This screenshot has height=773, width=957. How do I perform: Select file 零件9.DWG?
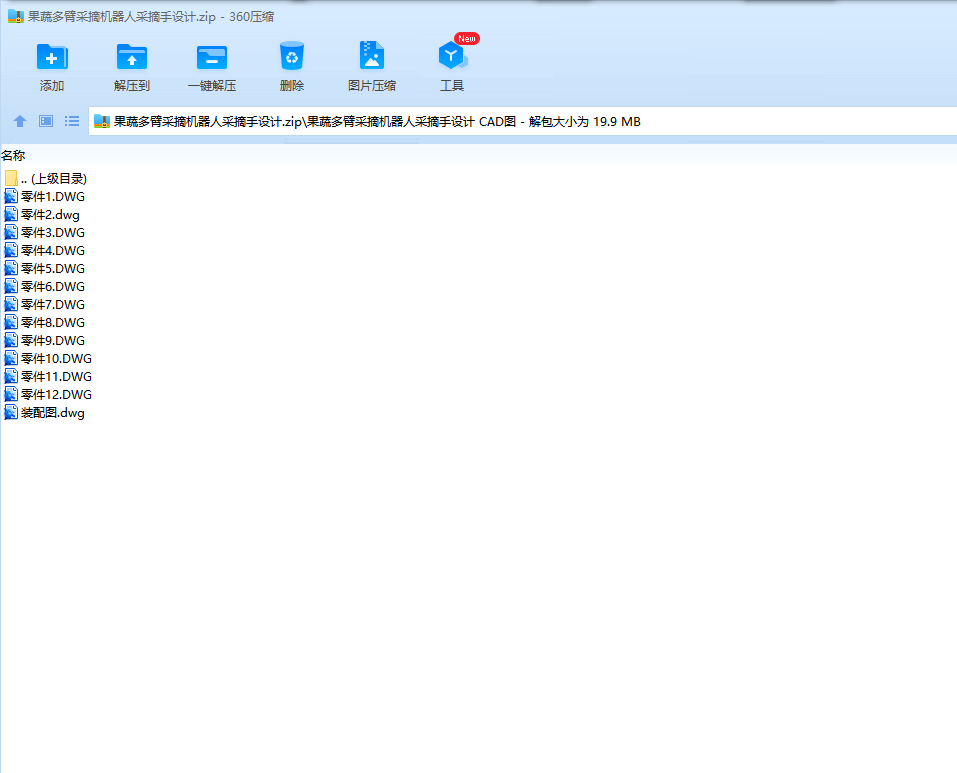45,340
